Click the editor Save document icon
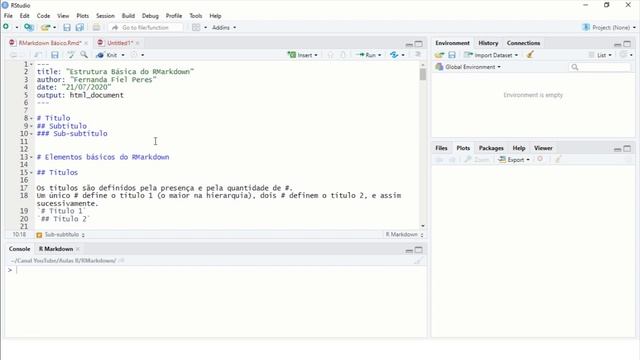Image resolution: width=640 pixels, height=360 pixels. [55, 55]
